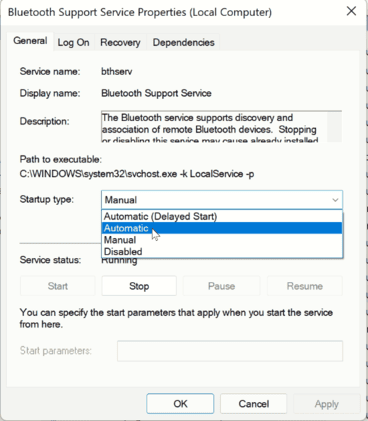
Task: Click the Resume service button
Action: 305,286
